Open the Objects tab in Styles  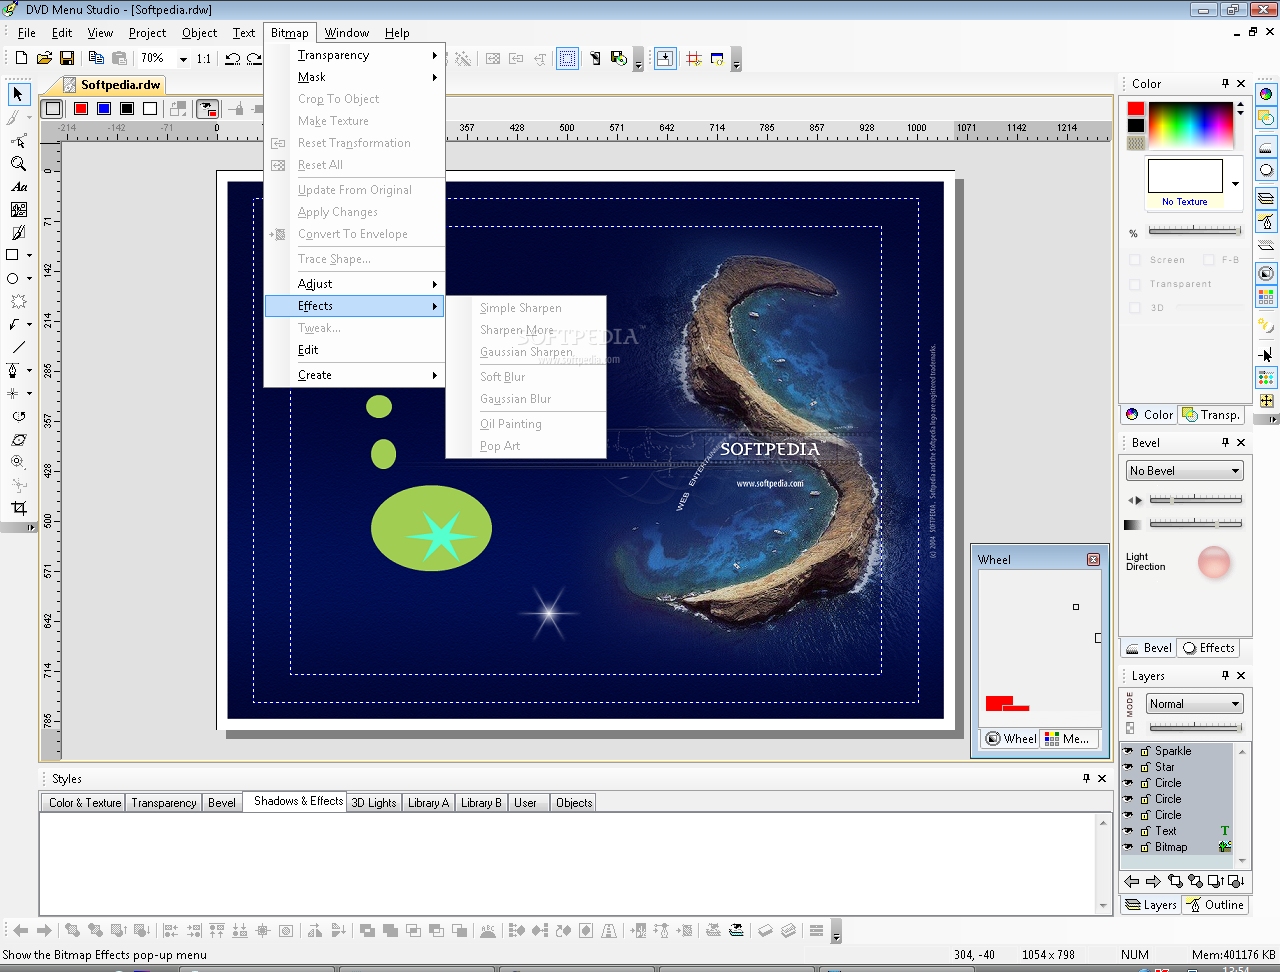tap(574, 803)
